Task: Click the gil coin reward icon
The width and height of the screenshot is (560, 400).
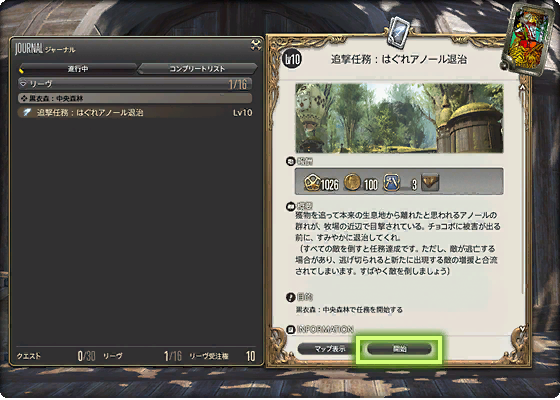Action: [x=352, y=182]
